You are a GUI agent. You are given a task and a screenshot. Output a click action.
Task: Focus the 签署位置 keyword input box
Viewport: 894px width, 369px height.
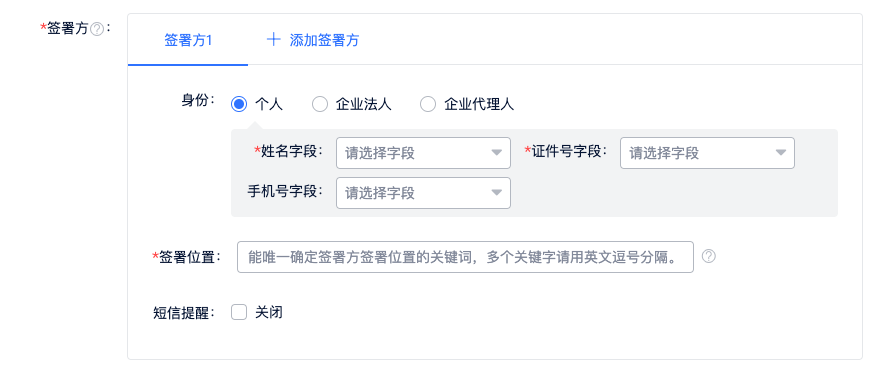point(465,257)
